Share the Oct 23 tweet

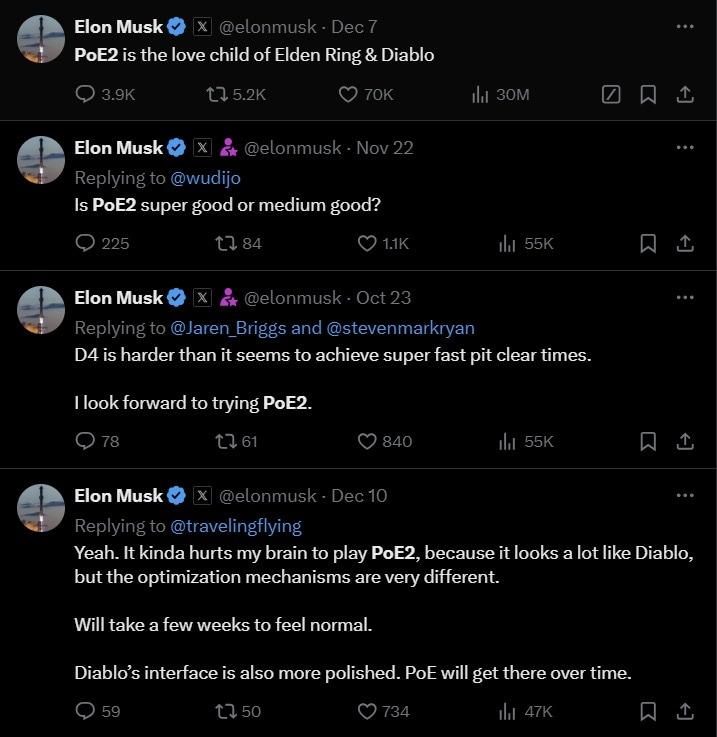click(x=685, y=441)
